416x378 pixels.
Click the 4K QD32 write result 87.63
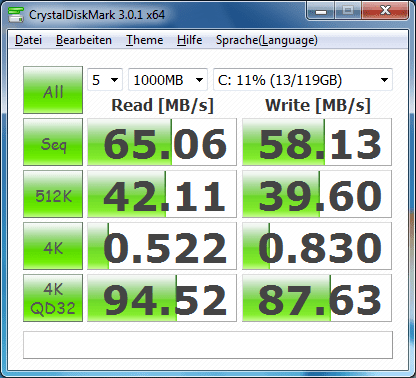coord(317,298)
